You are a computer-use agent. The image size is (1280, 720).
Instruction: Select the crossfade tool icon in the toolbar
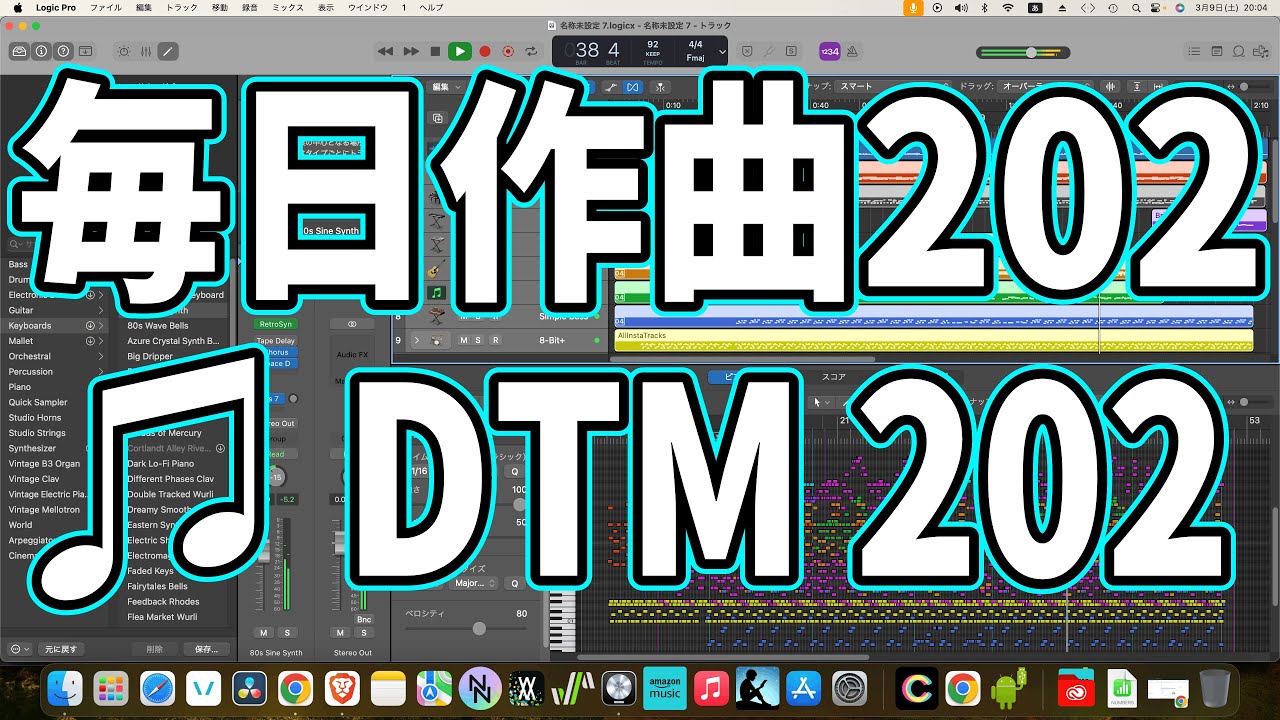click(632, 87)
